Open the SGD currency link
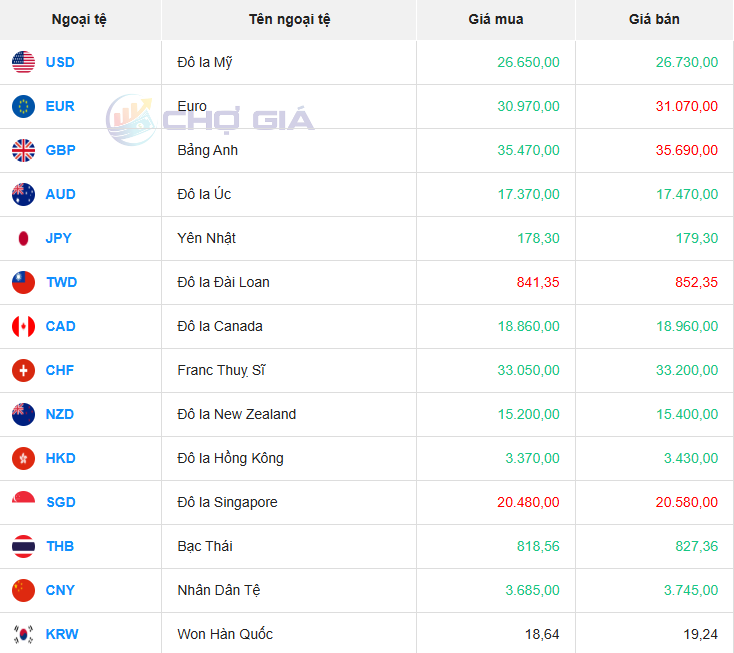Image resolution: width=734 pixels, height=653 pixels. 60,502
